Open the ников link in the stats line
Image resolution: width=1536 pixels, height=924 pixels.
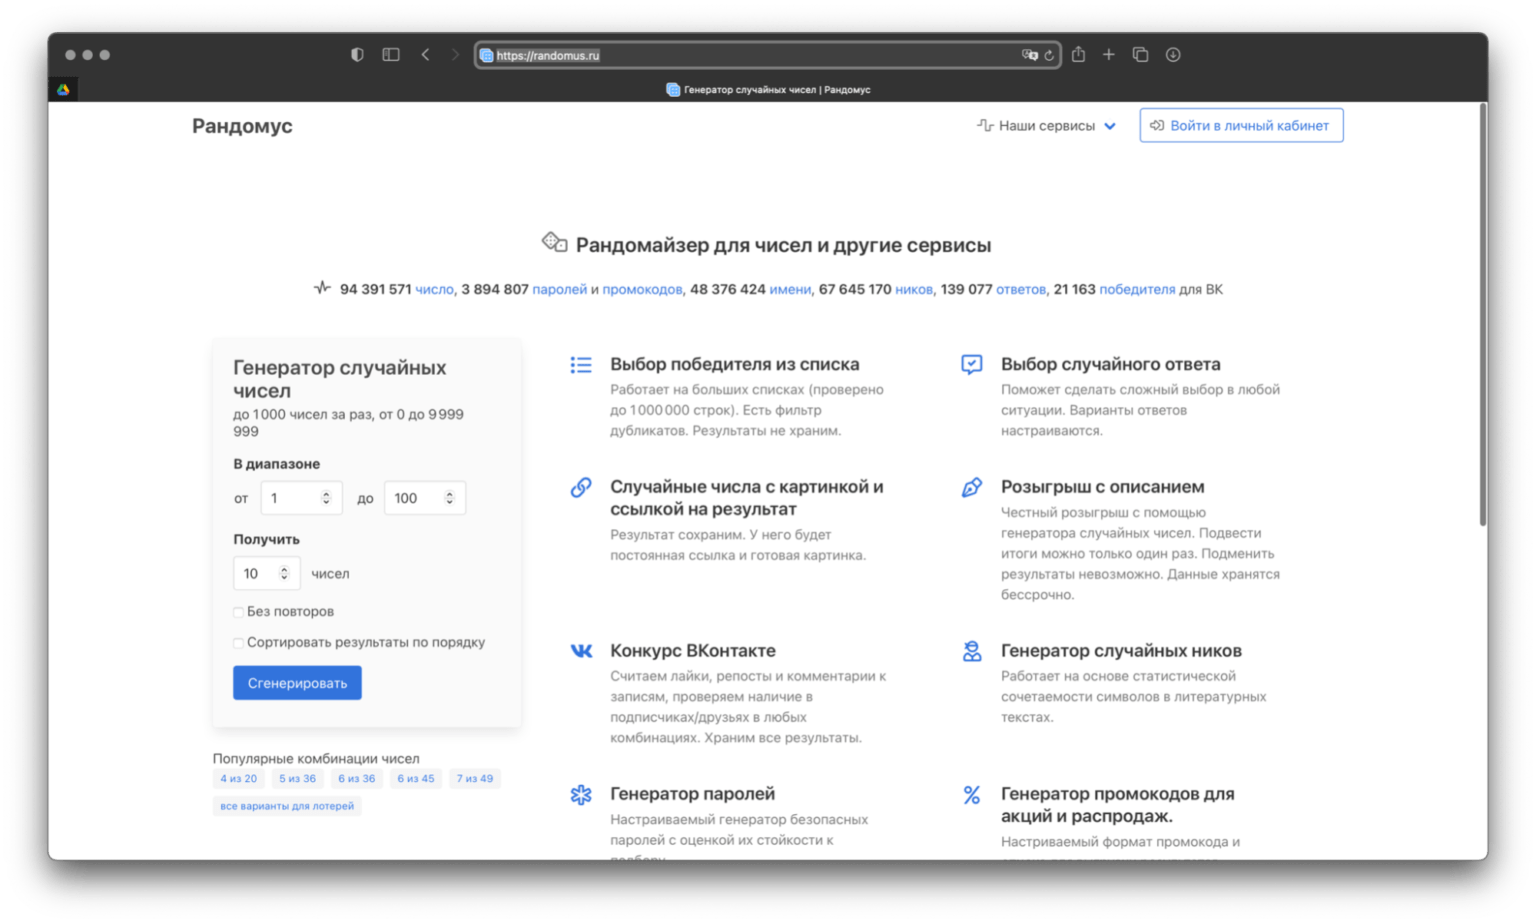914,289
